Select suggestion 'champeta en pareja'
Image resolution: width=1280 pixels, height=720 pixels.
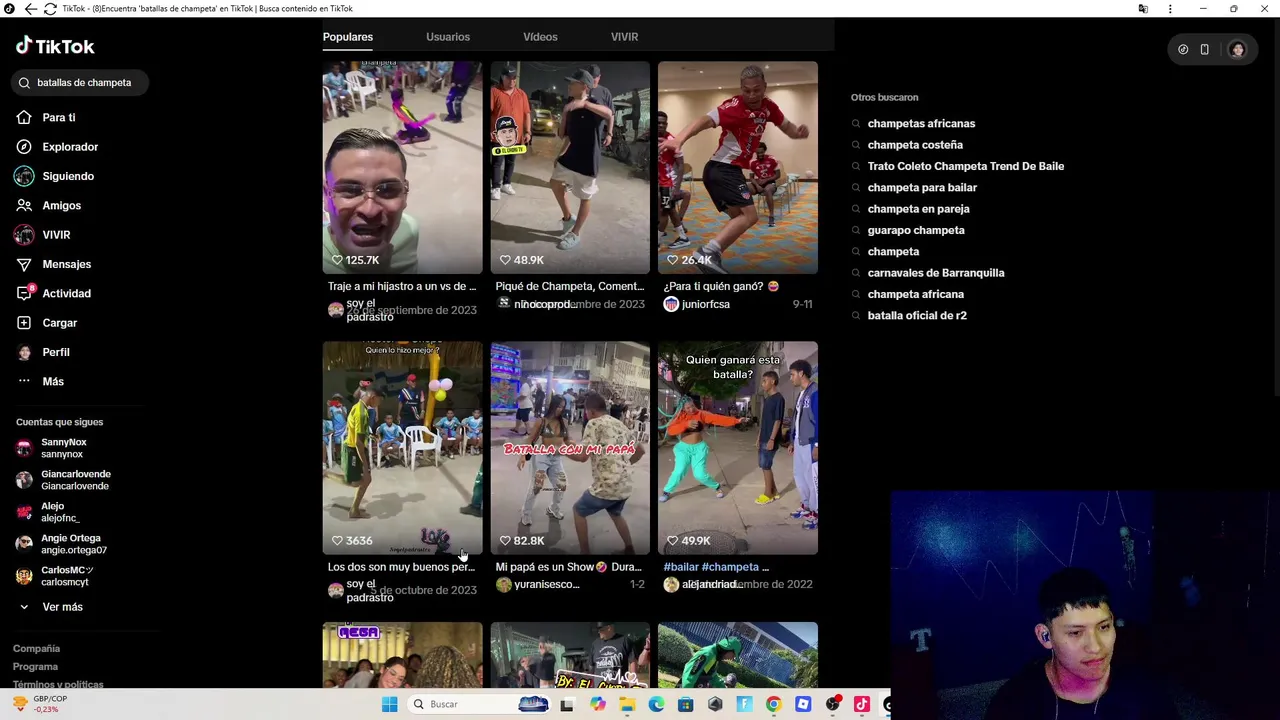(918, 209)
